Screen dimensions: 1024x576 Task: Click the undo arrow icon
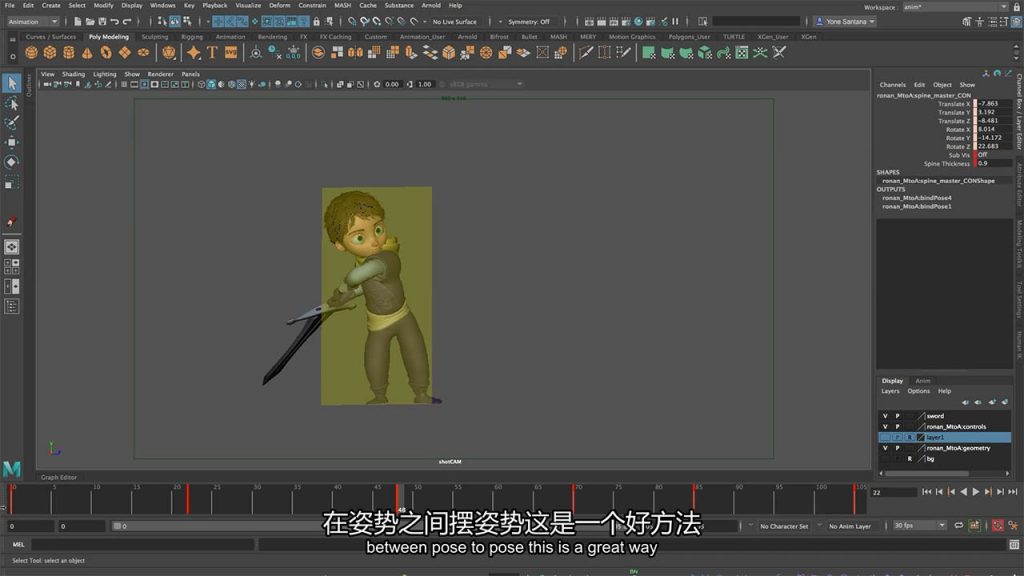114,22
